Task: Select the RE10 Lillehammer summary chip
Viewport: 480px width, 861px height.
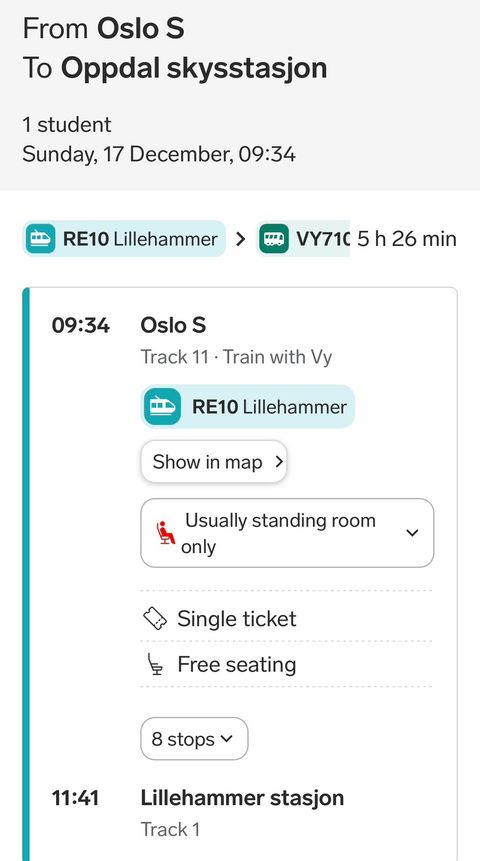Action: pyautogui.click(x=124, y=239)
